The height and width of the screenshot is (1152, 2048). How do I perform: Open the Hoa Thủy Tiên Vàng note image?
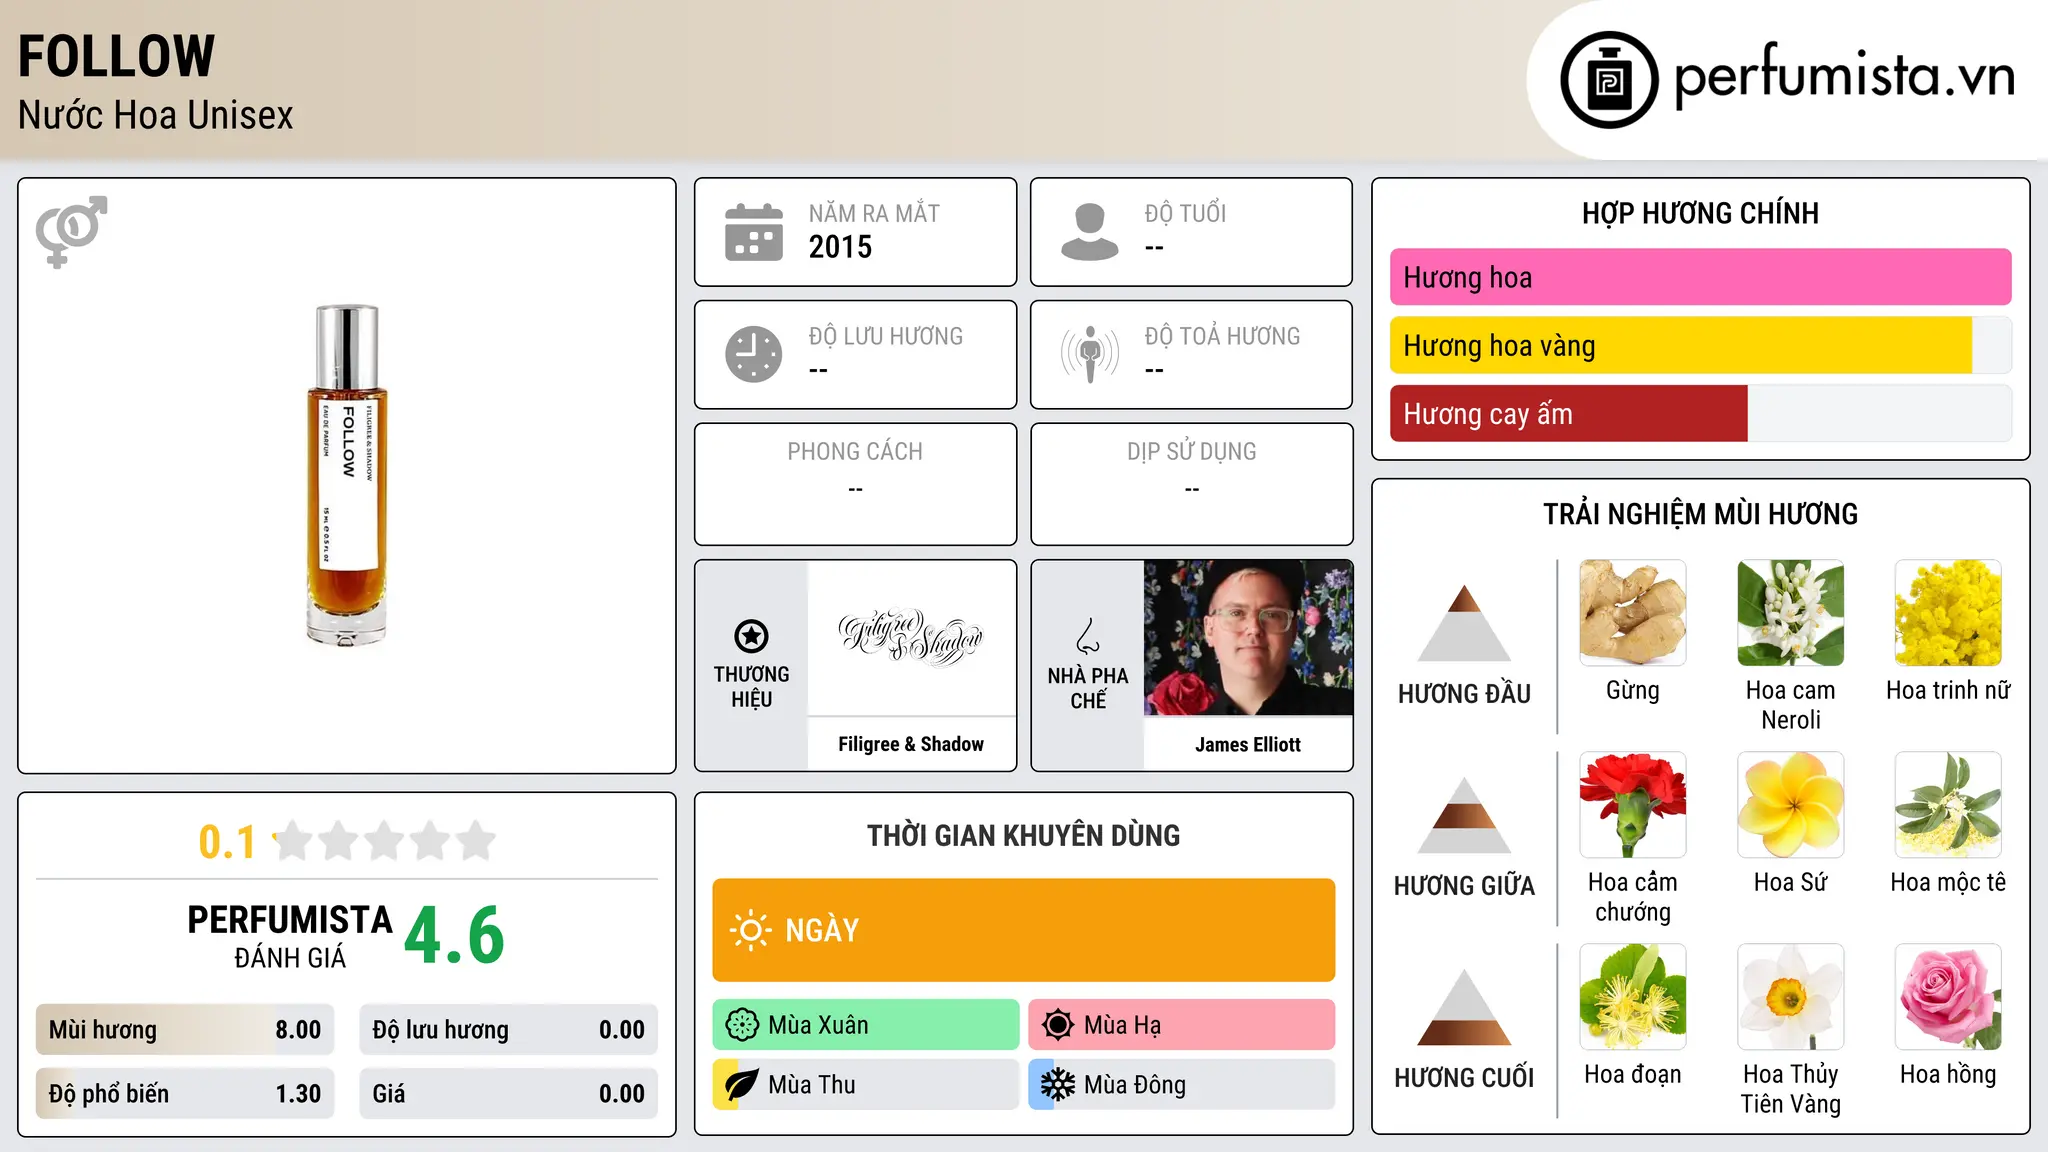click(x=1791, y=997)
